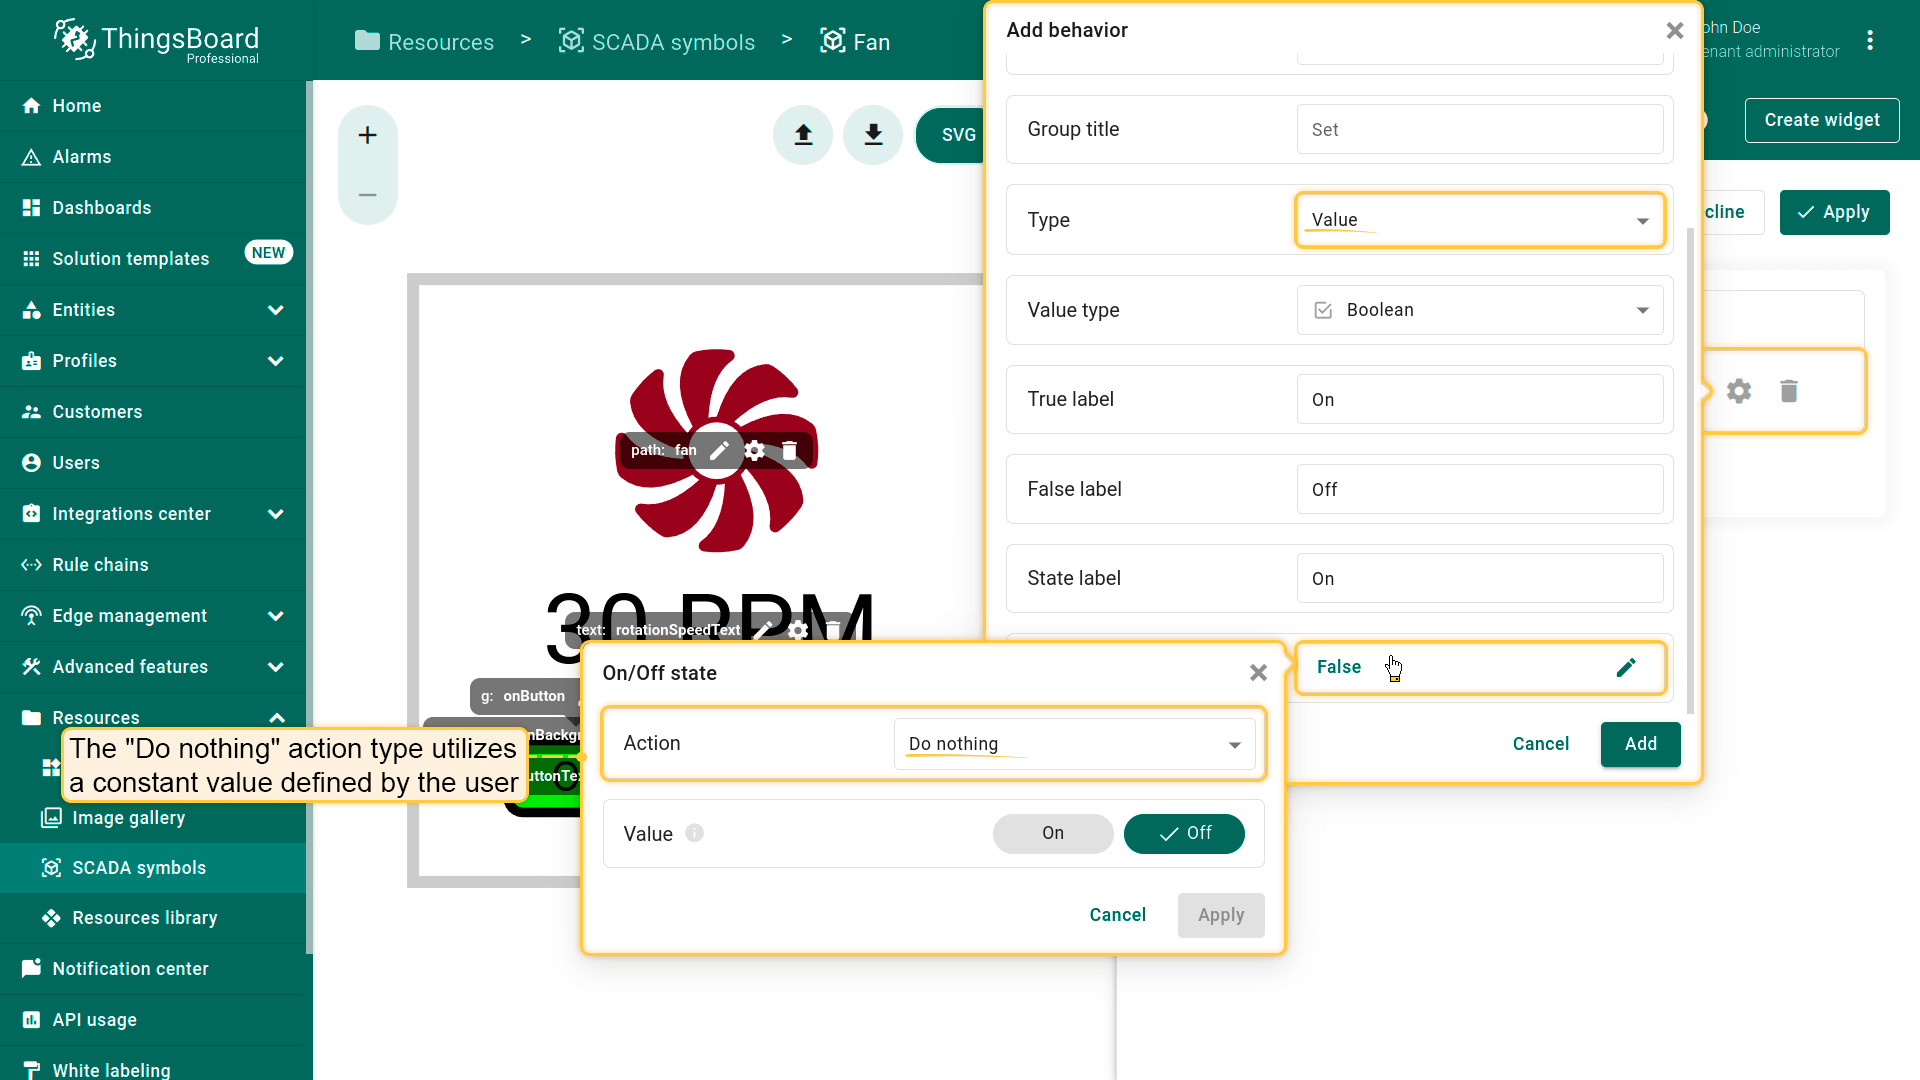Viewport: 1920px width, 1080px height.
Task: Open the Type Value dropdown
Action: (1479, 220)
